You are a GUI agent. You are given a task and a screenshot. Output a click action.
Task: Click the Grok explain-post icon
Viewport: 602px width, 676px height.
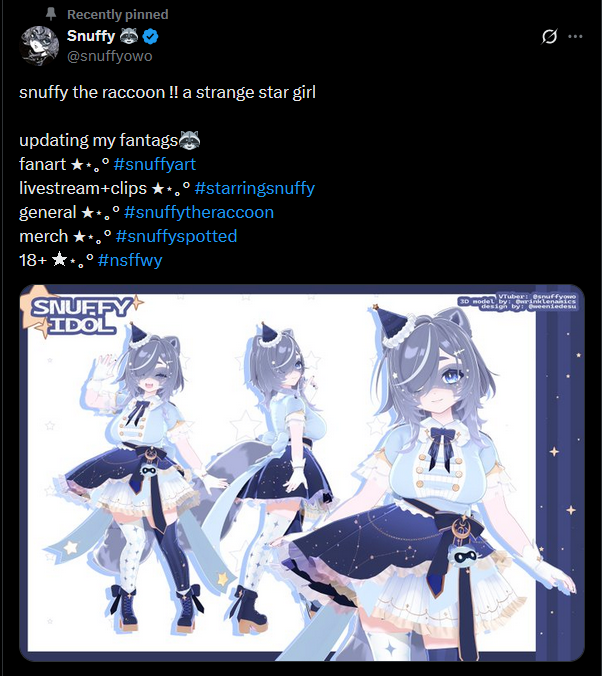549,37
